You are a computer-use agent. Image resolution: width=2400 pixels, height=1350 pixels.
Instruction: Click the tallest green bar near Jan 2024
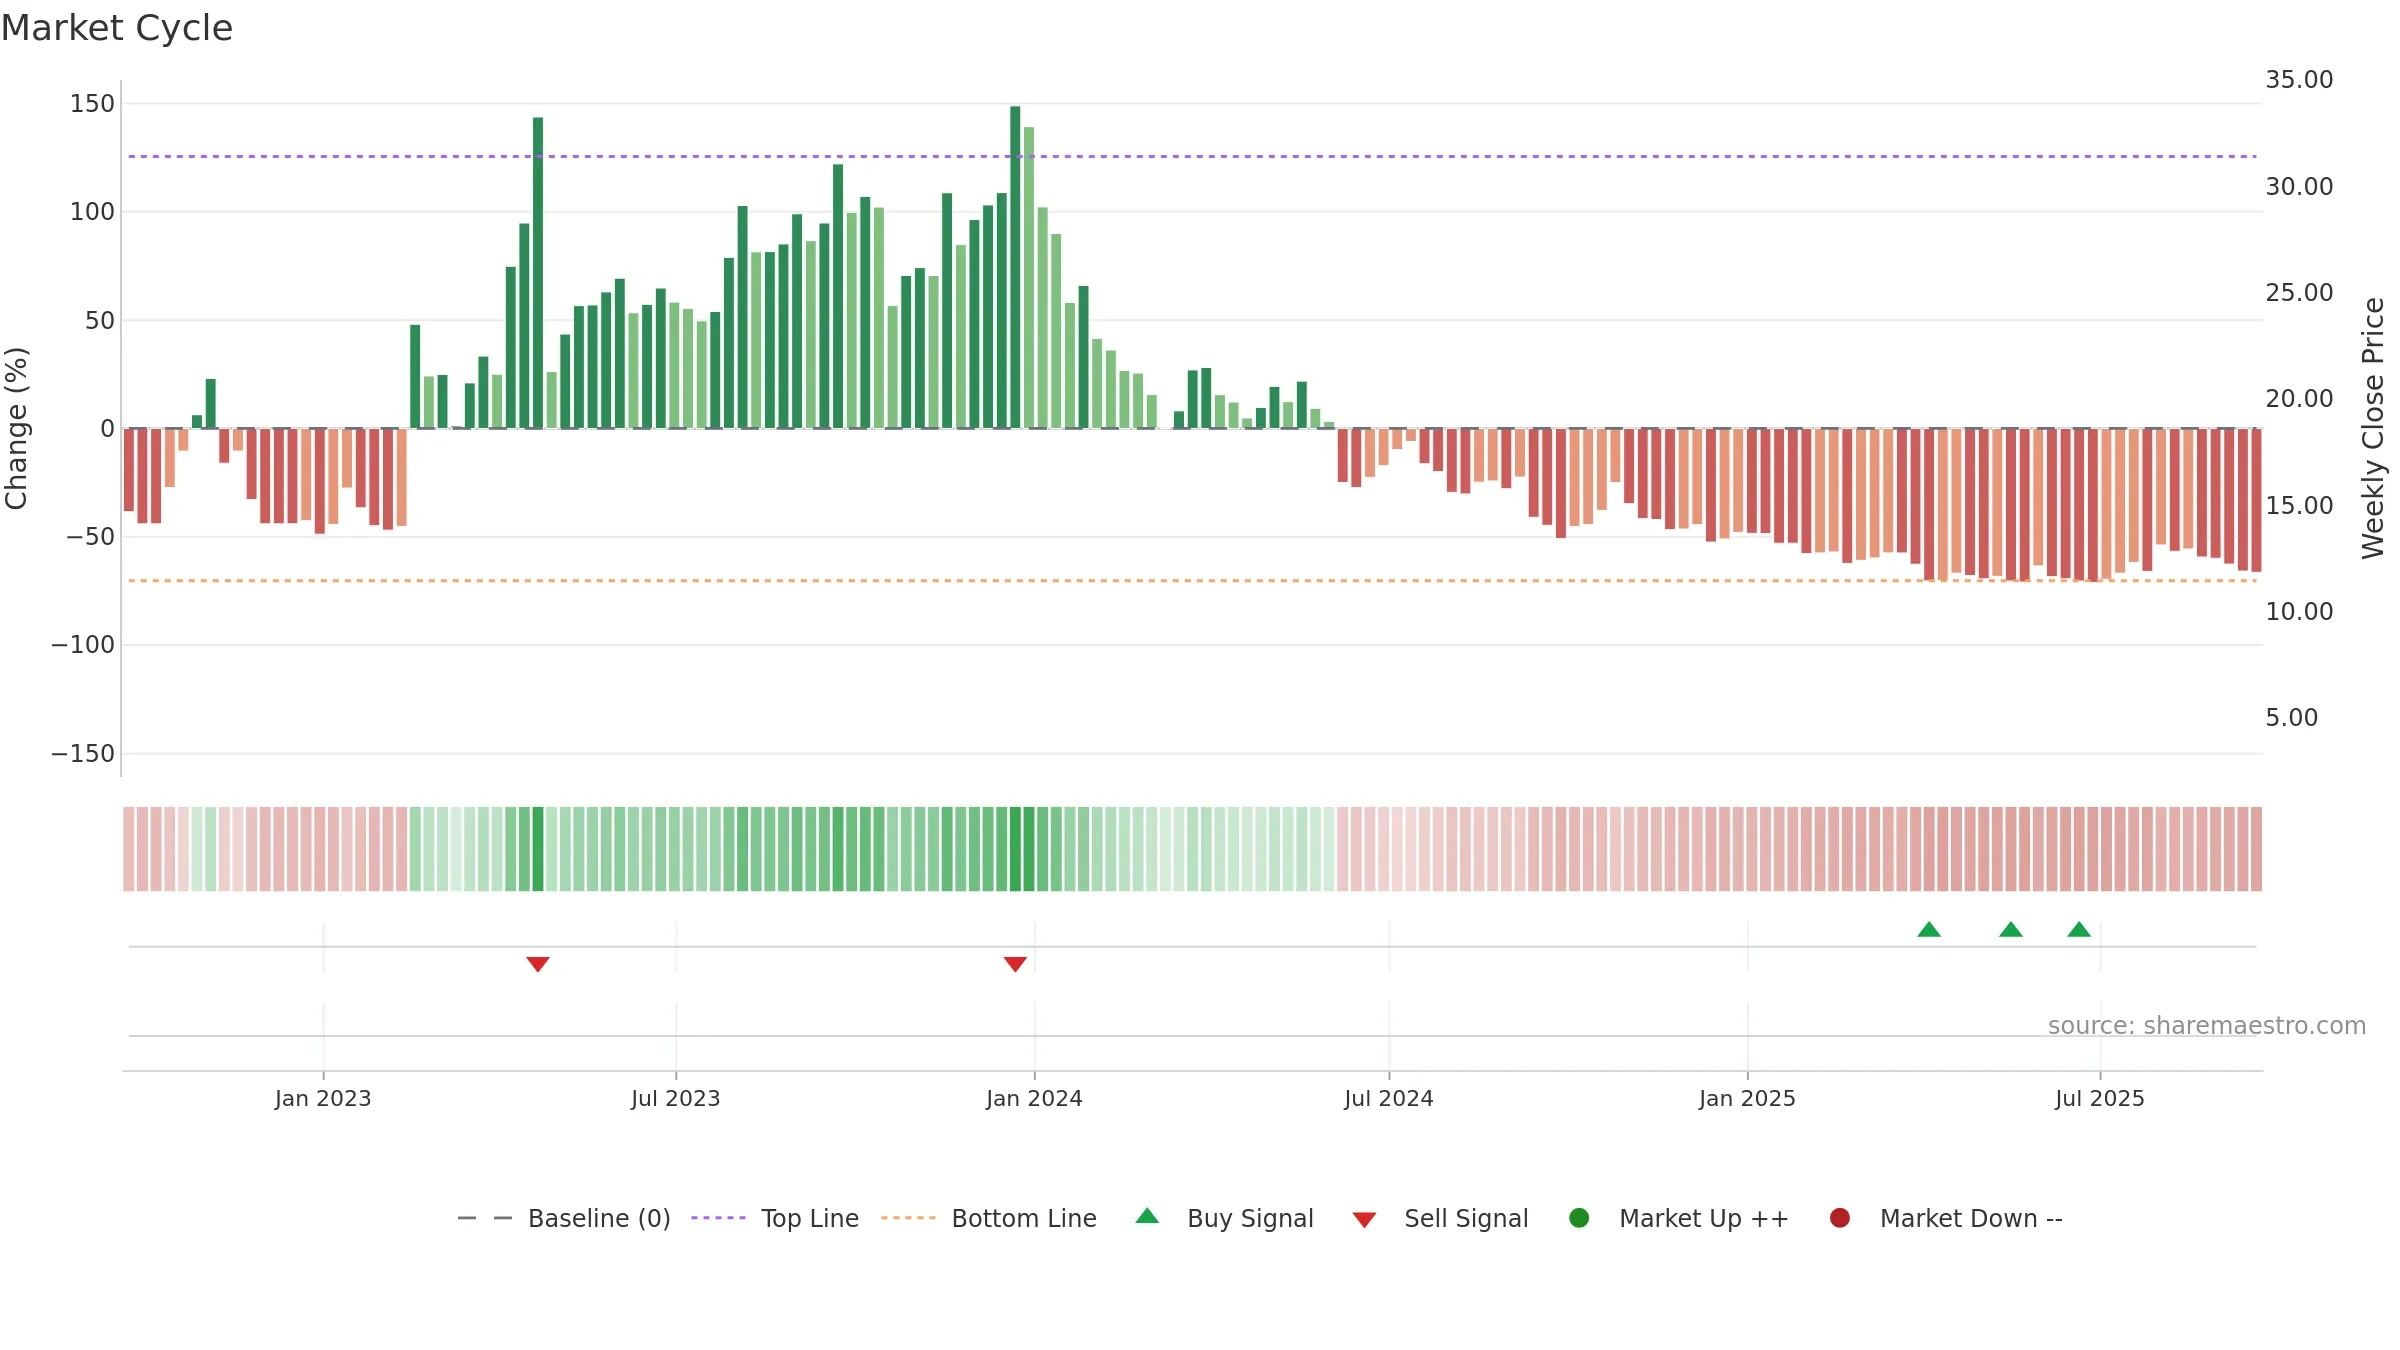point(1015,267)
